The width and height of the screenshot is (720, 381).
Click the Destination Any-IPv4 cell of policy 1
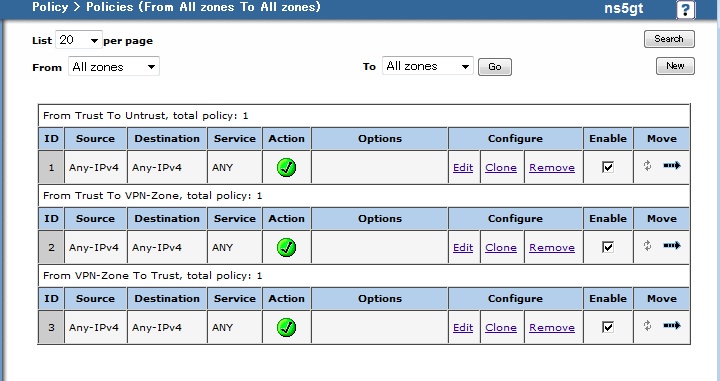point(167,168)
